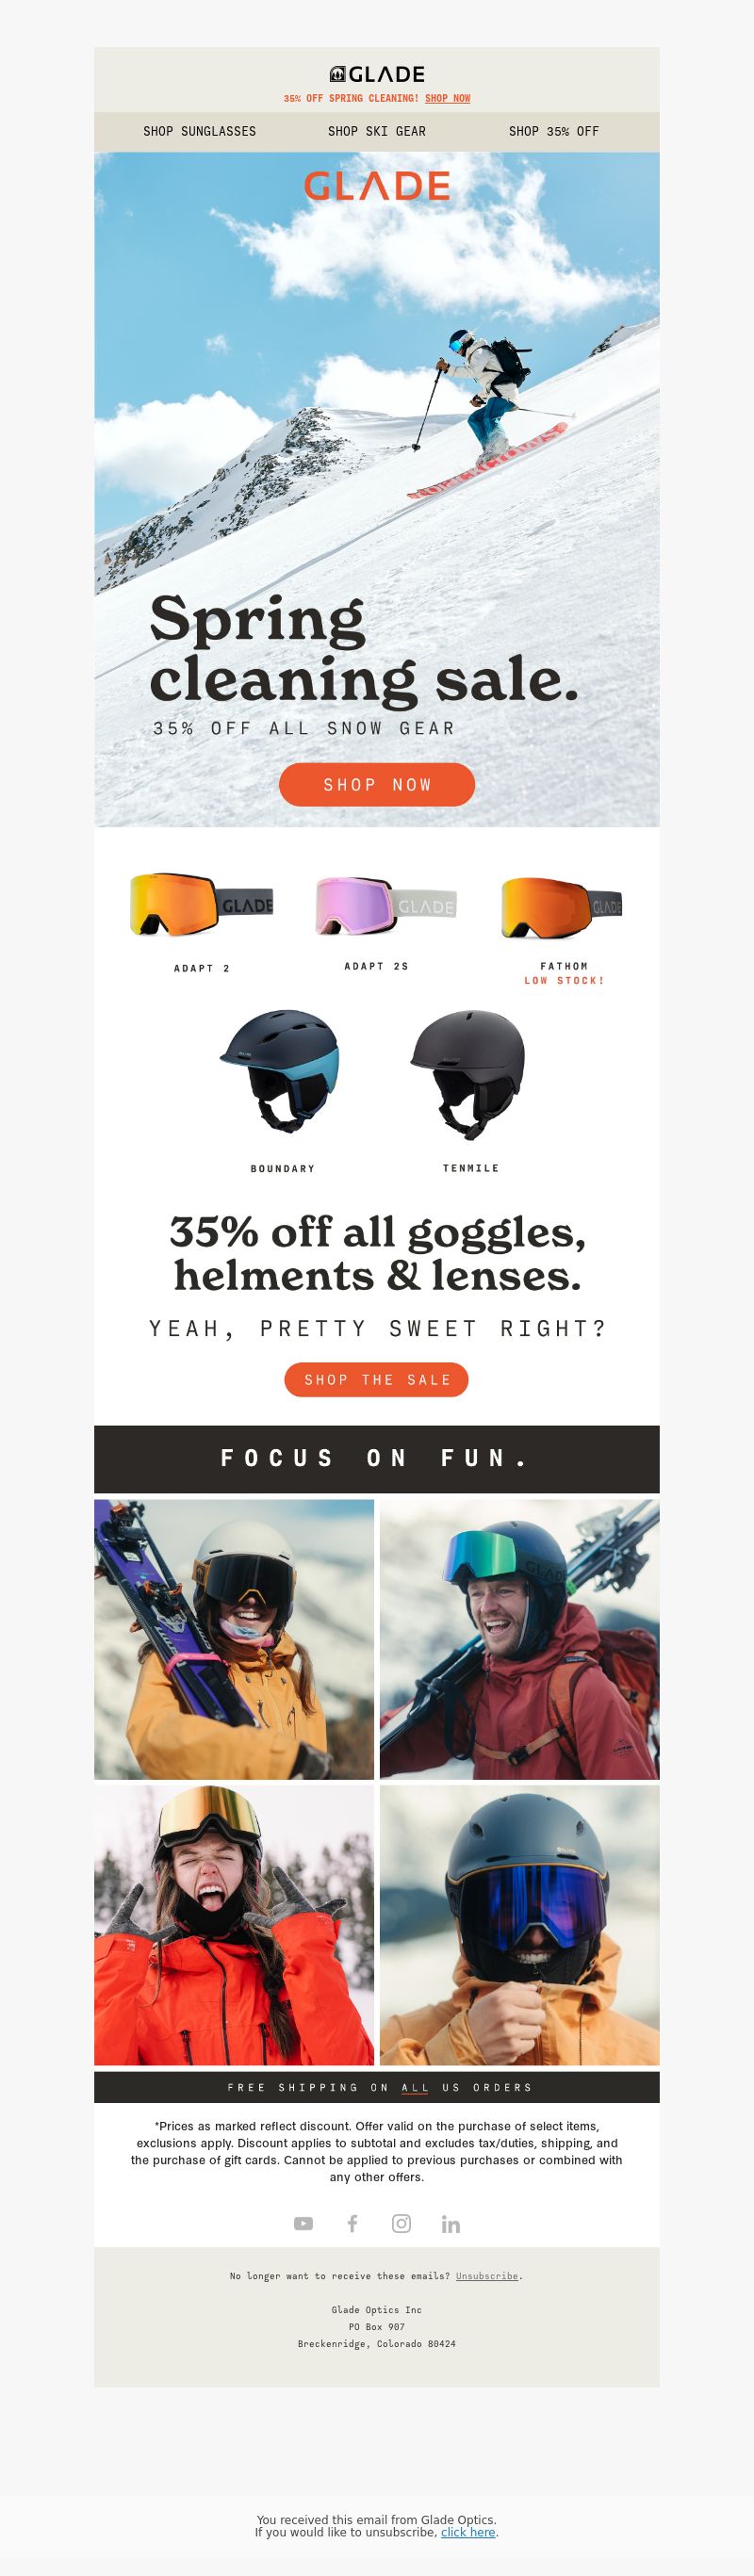Open the YouTube social icon
Screen dimensions: 754x2576
coord(303,2223)
